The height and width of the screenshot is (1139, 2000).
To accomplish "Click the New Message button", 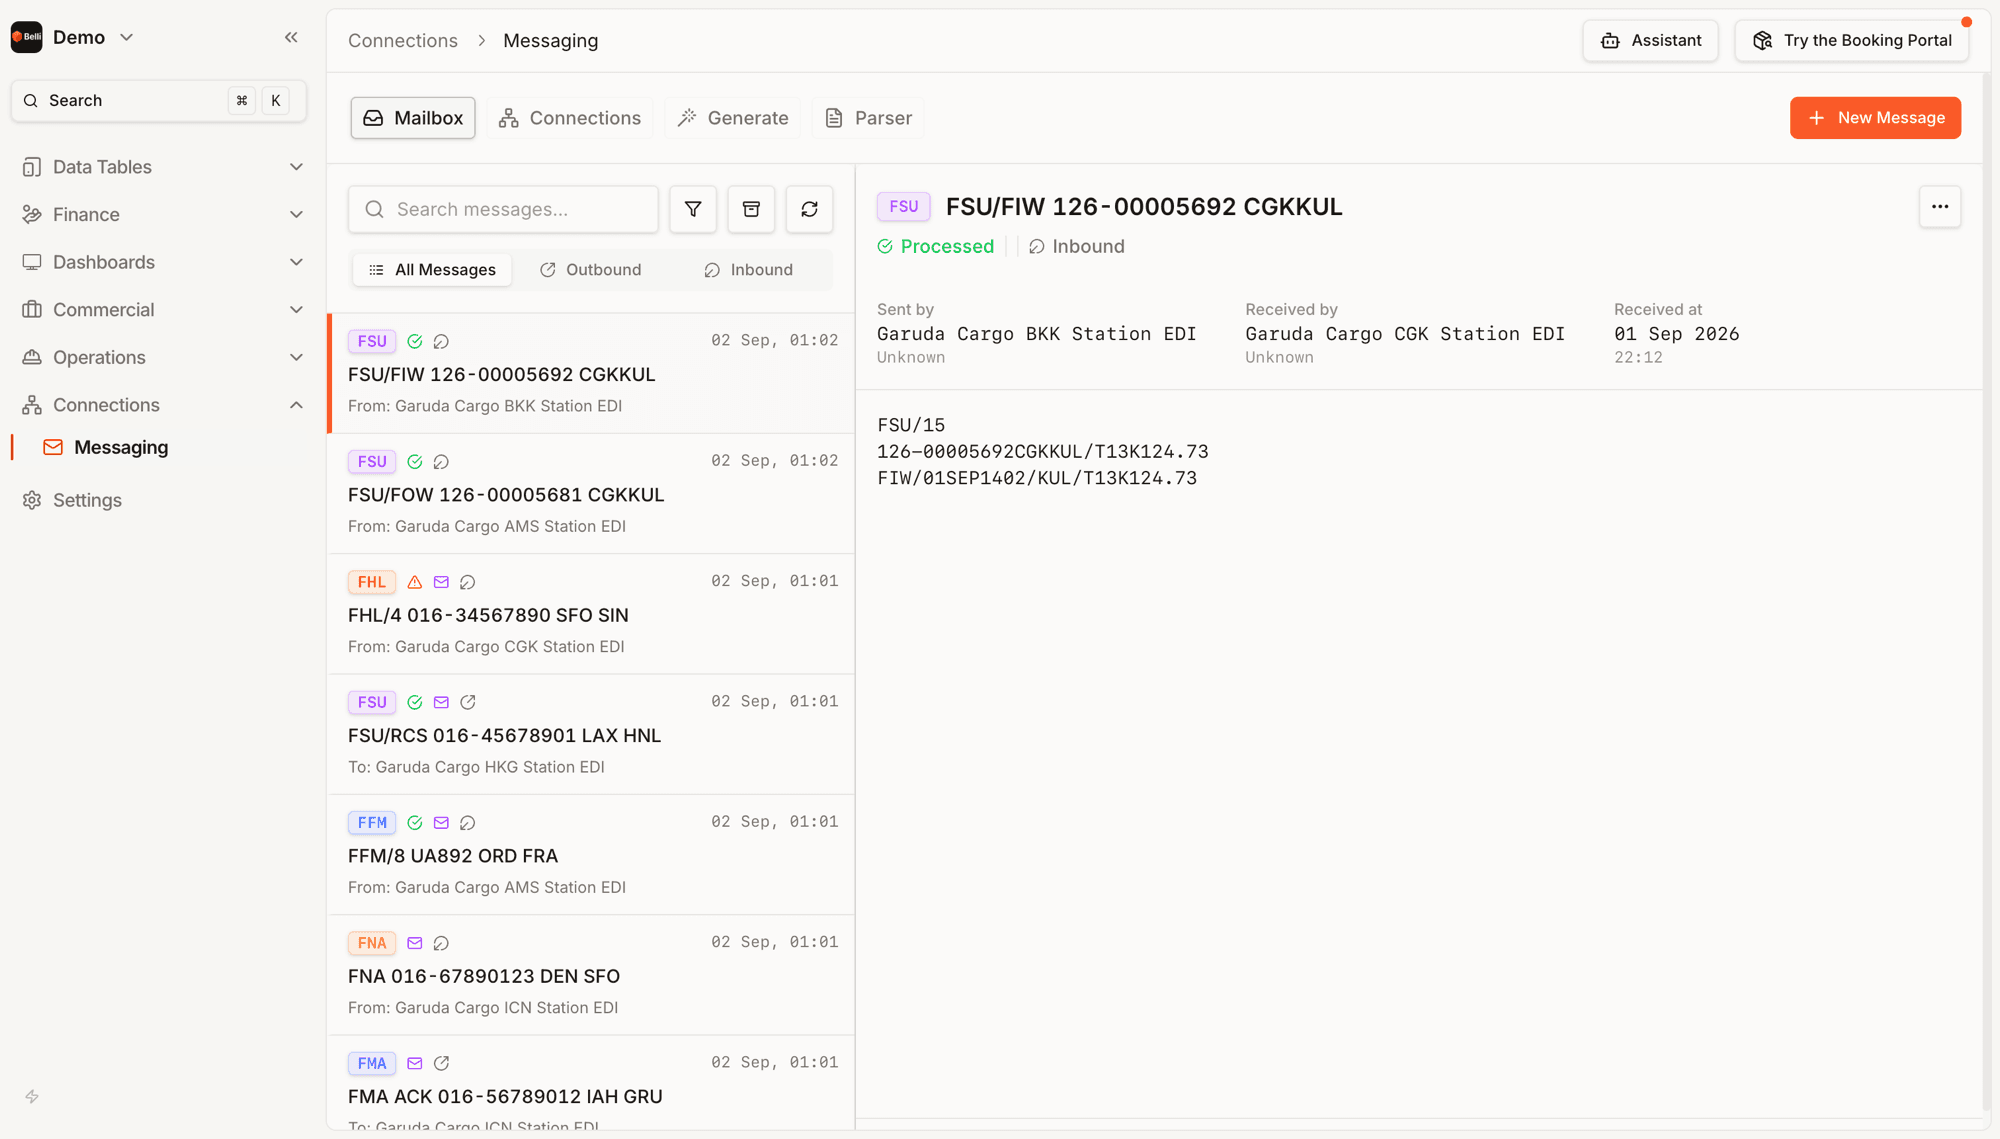I will pos(1875,118).
